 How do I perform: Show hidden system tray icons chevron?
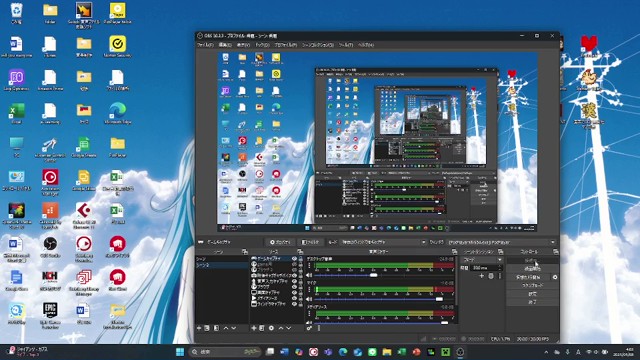(546, 352)
